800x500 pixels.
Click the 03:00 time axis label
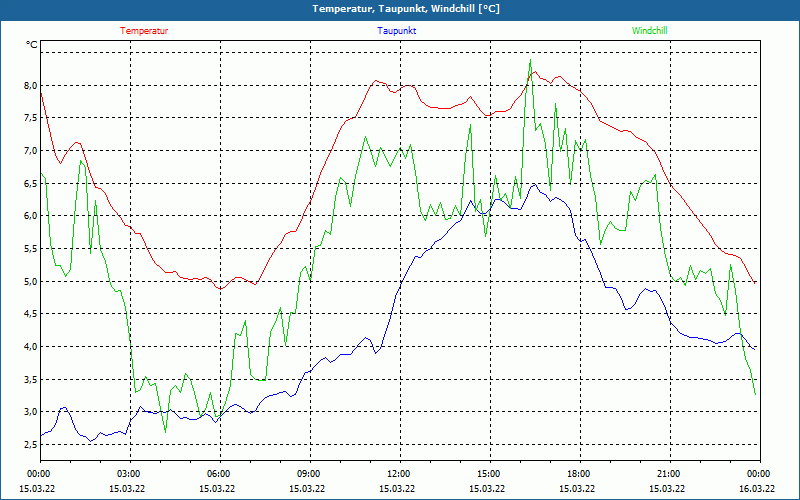[131, 474]
